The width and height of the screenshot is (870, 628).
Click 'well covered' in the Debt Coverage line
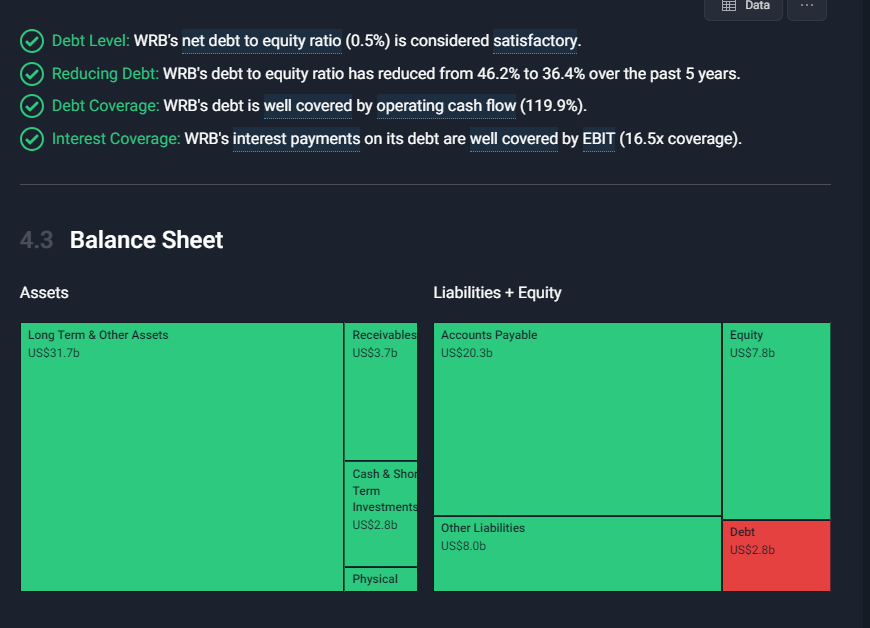(308, 106)
